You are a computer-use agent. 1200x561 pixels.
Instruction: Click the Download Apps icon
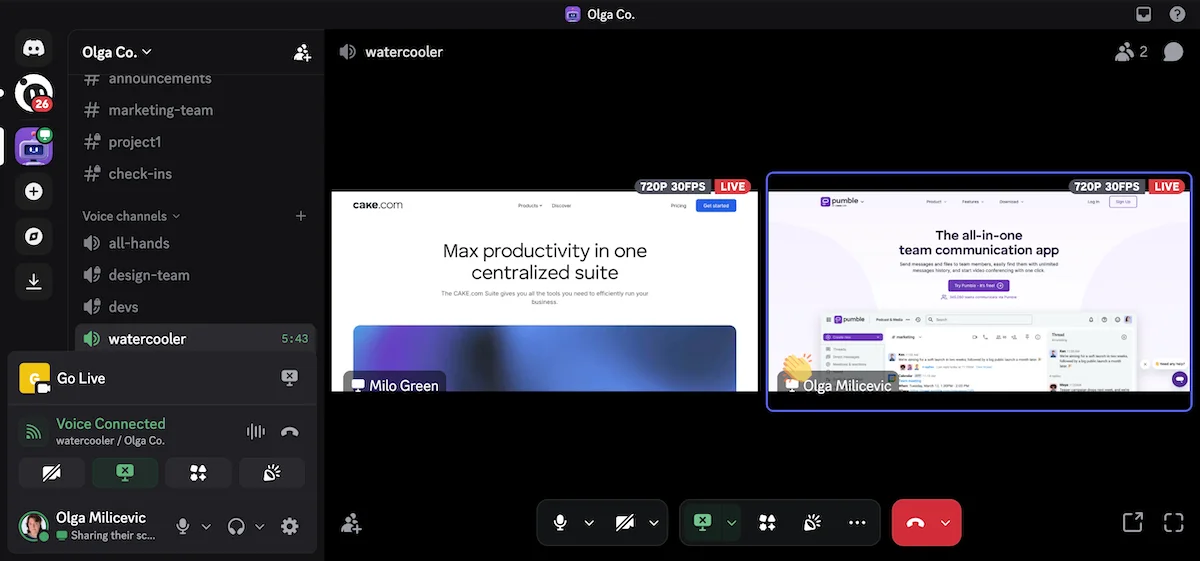click(34, 283)
